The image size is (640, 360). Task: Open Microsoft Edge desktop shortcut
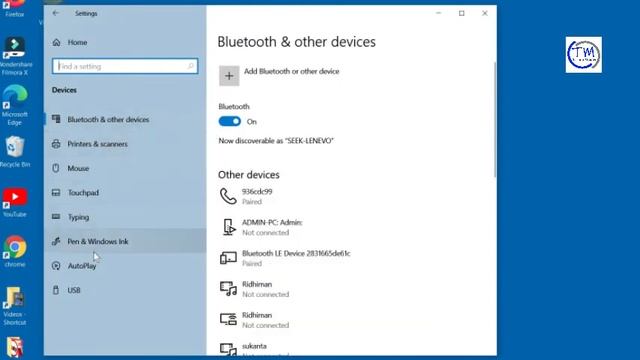(15, 105)
